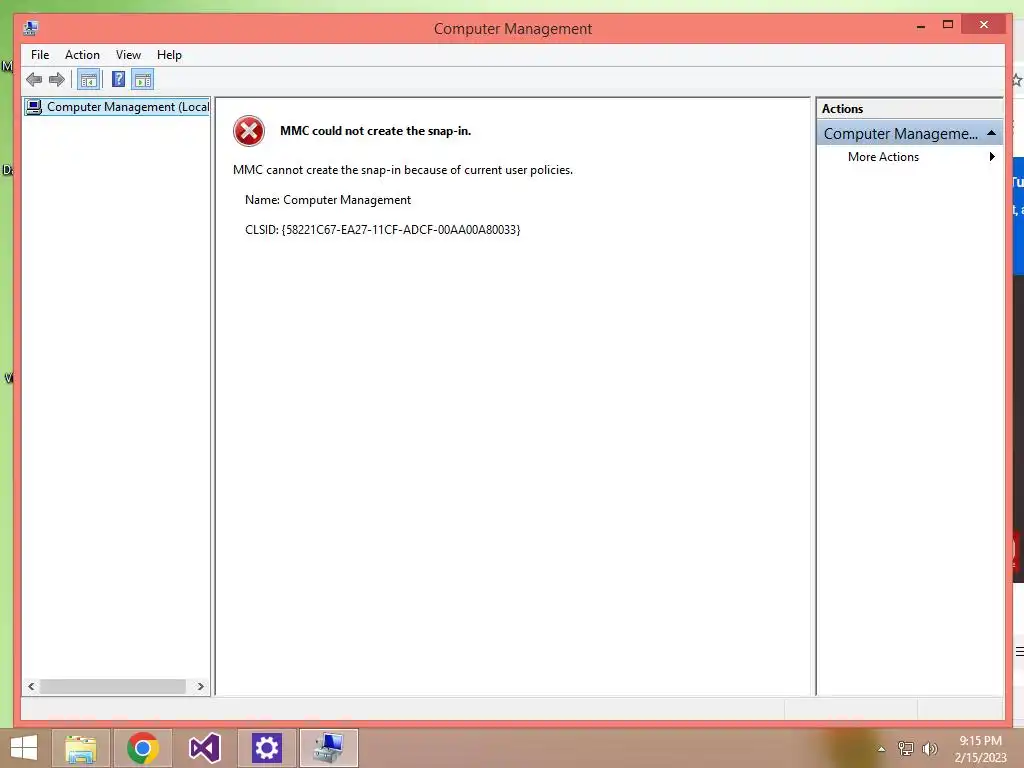Select Computer Management (Local) tree node
Image resolution: width=1024 pixels, height=768 pixels.
pyautogui.click(x=118, y=106)
